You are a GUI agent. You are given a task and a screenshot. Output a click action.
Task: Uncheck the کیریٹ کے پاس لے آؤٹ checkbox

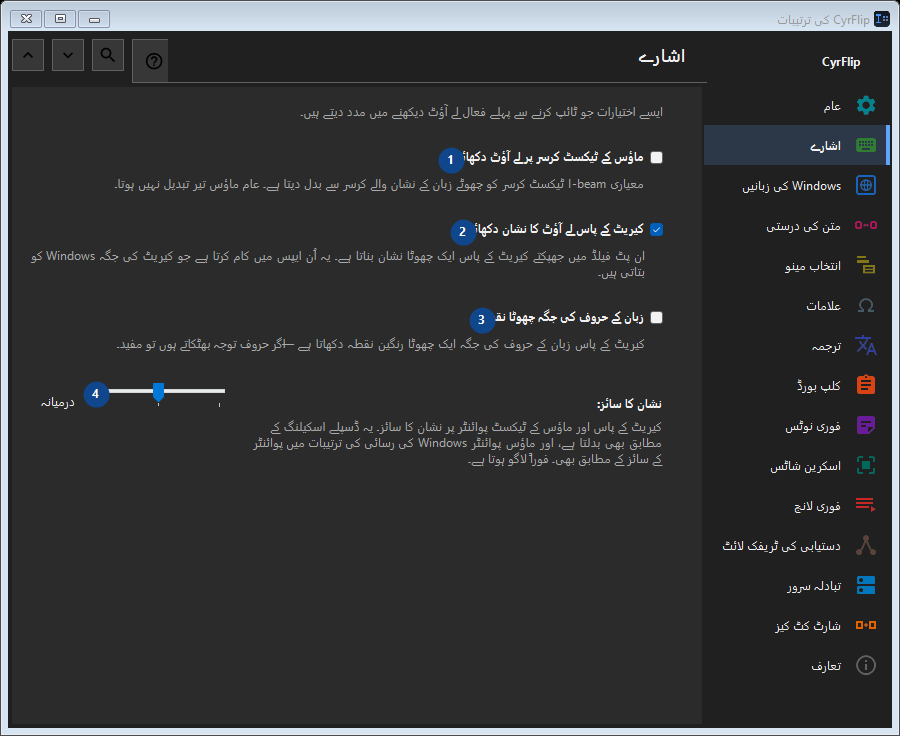point(657,230)
